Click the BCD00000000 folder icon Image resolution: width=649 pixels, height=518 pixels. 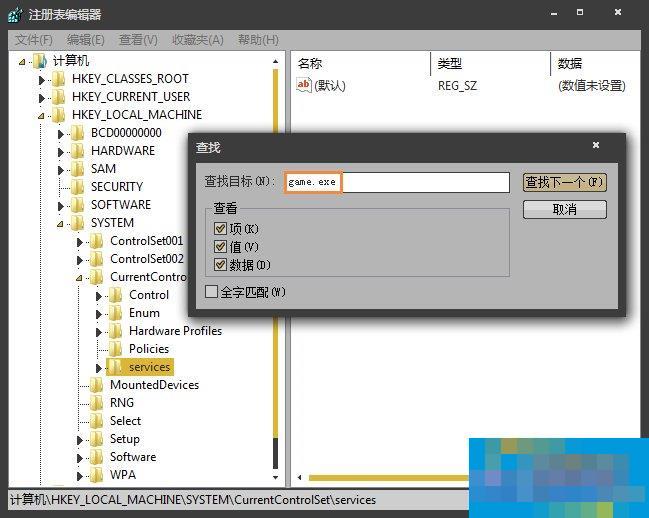point(77,133)
